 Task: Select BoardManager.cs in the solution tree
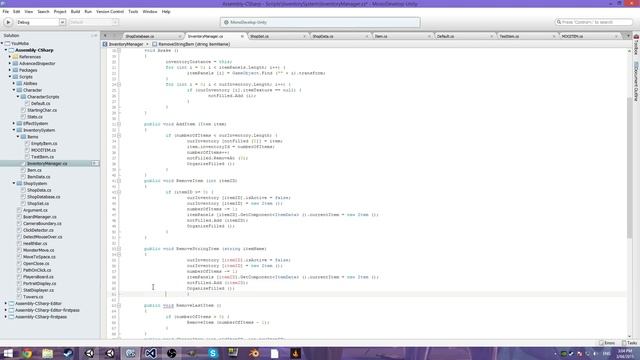[x=40, y=217]
